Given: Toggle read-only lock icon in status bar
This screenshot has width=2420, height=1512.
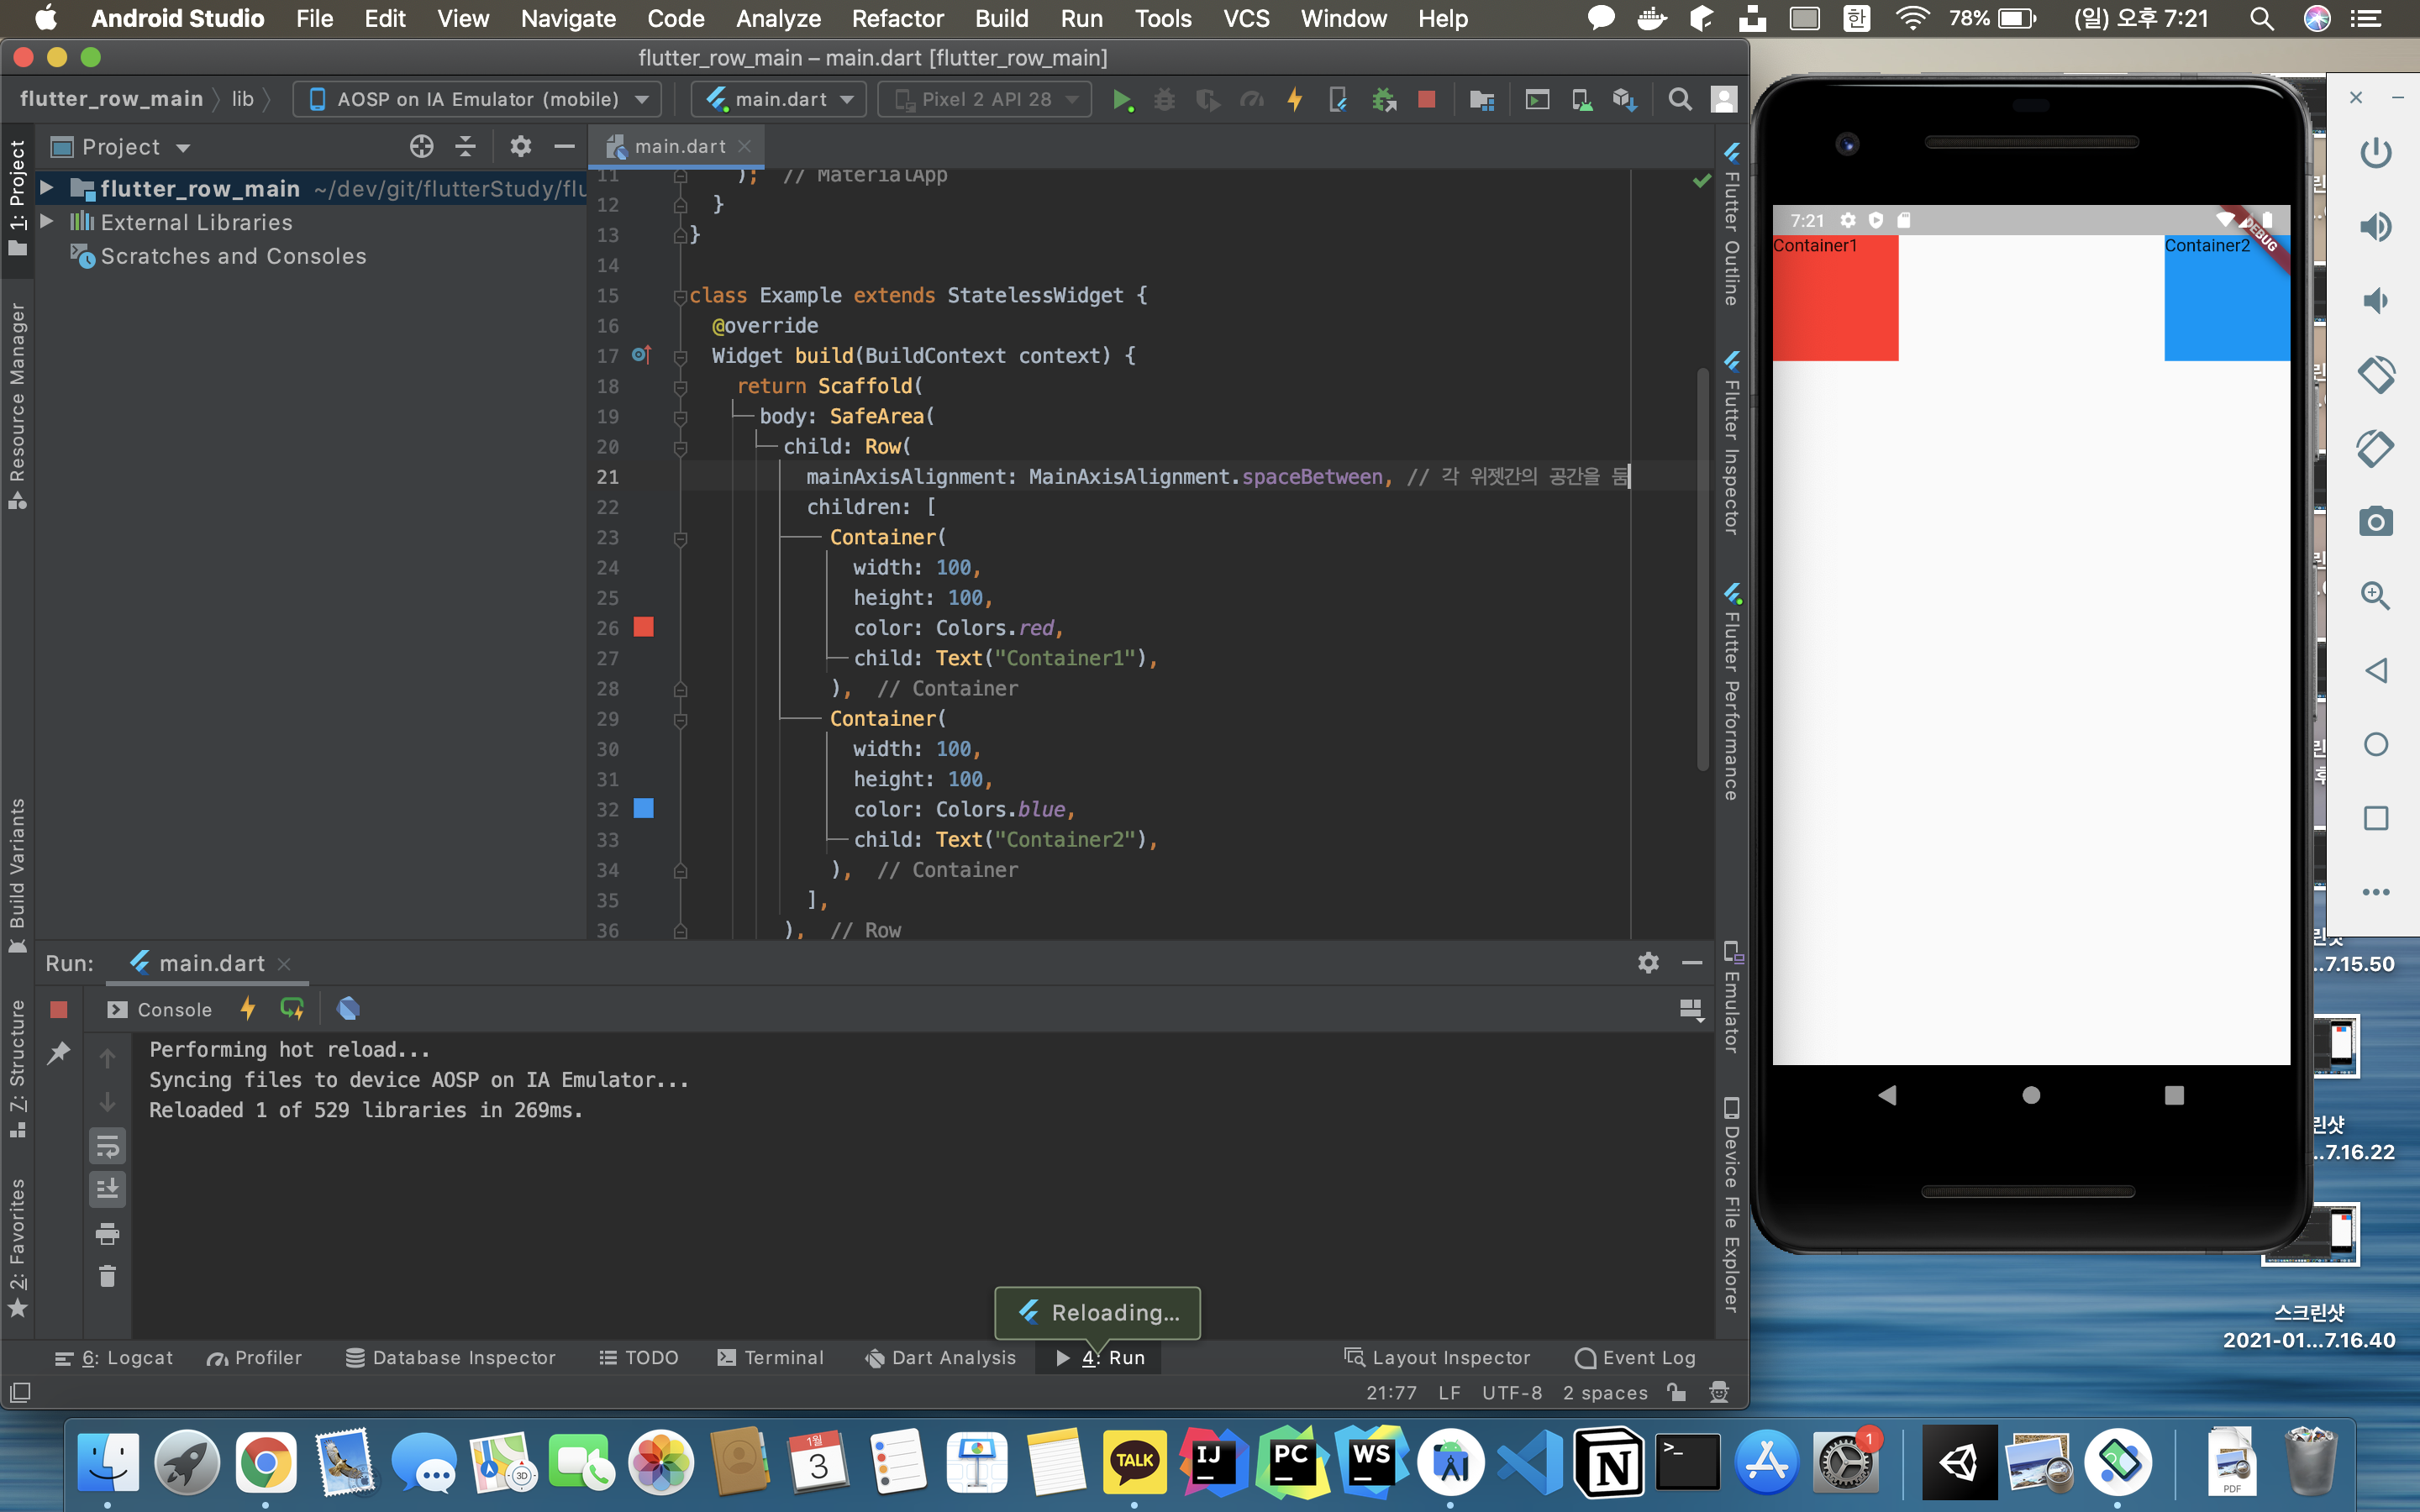Looking at the screenshot, I should click(1677, 1392).
